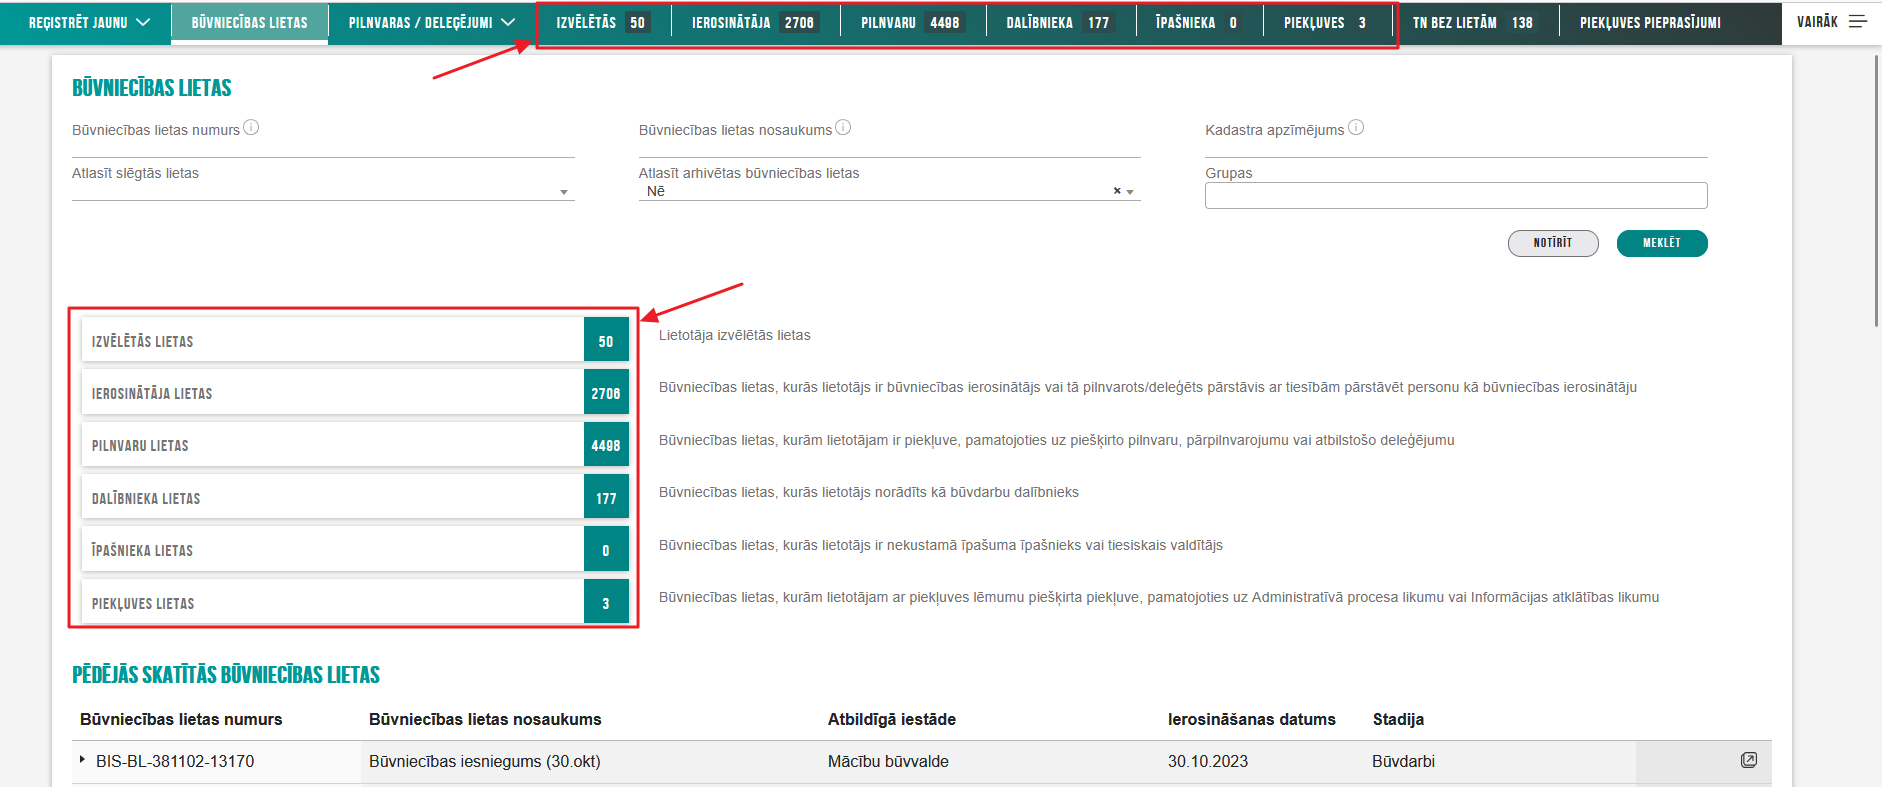The height and width of the screenshot is (787, 1882).
Task: Focus the Būvniecības lietas numurs field
Action: (323, 147)
